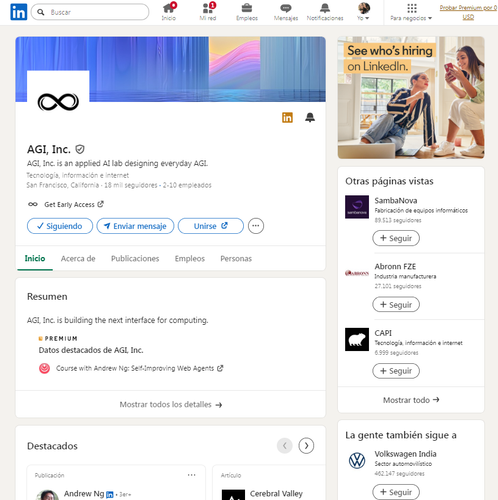498x500 pixels.
Task: Follow CAPI with Seguir button
Action: 396,371
